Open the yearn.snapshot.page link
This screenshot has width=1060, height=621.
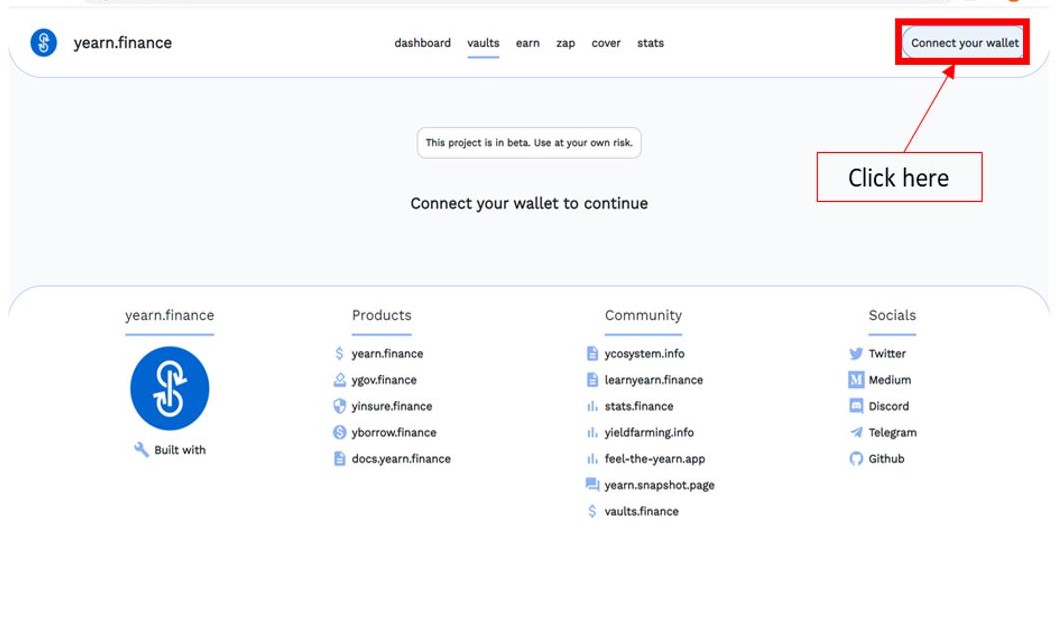point(660,485)
